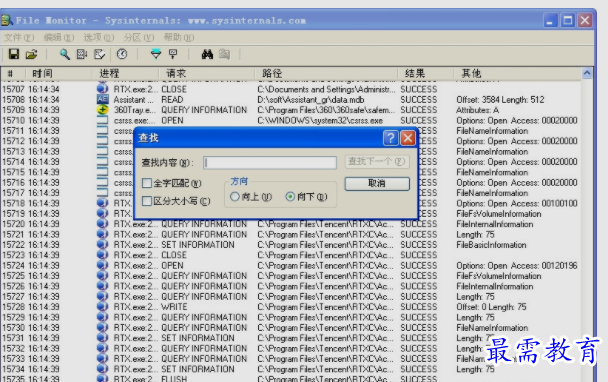Open log file via folder toolbar icon
The width and height of the screenshot is (608, 382).
(31, 54)
